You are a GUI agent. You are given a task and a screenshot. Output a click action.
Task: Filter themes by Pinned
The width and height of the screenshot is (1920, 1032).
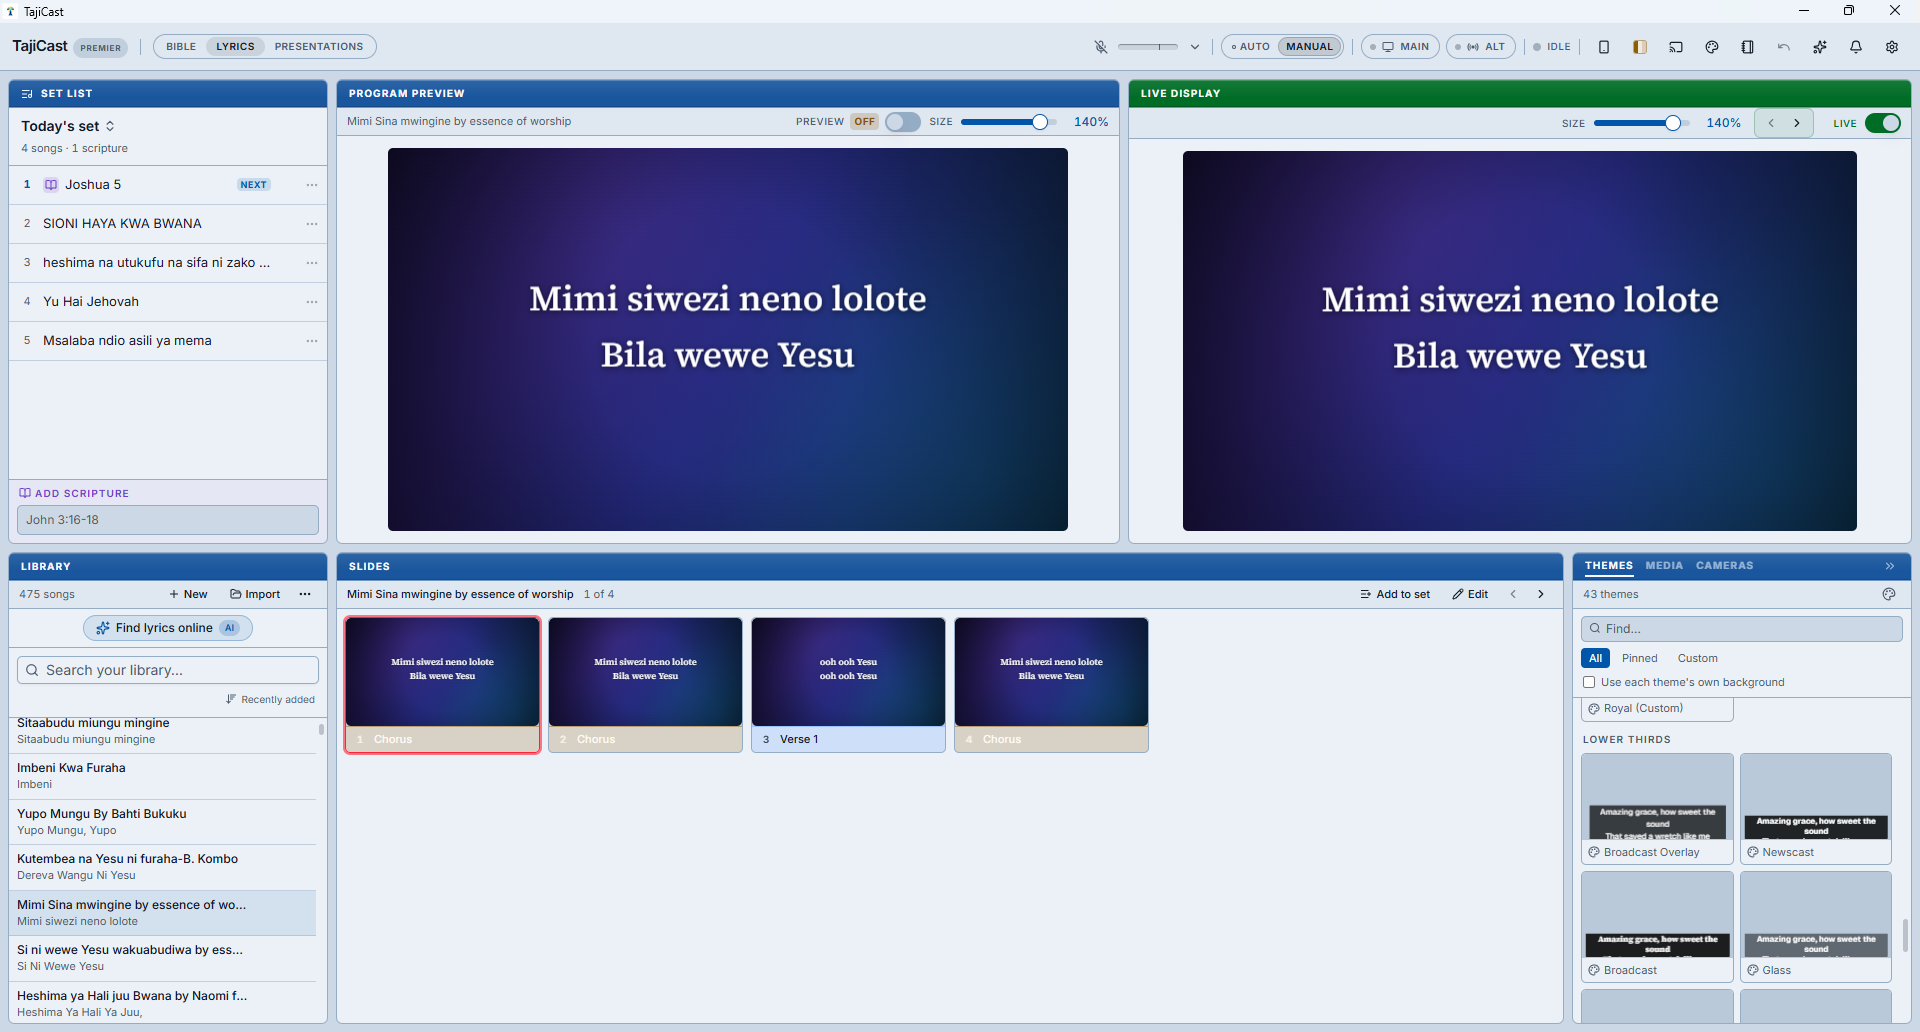pyautogui.click(x=1639, y=658)
